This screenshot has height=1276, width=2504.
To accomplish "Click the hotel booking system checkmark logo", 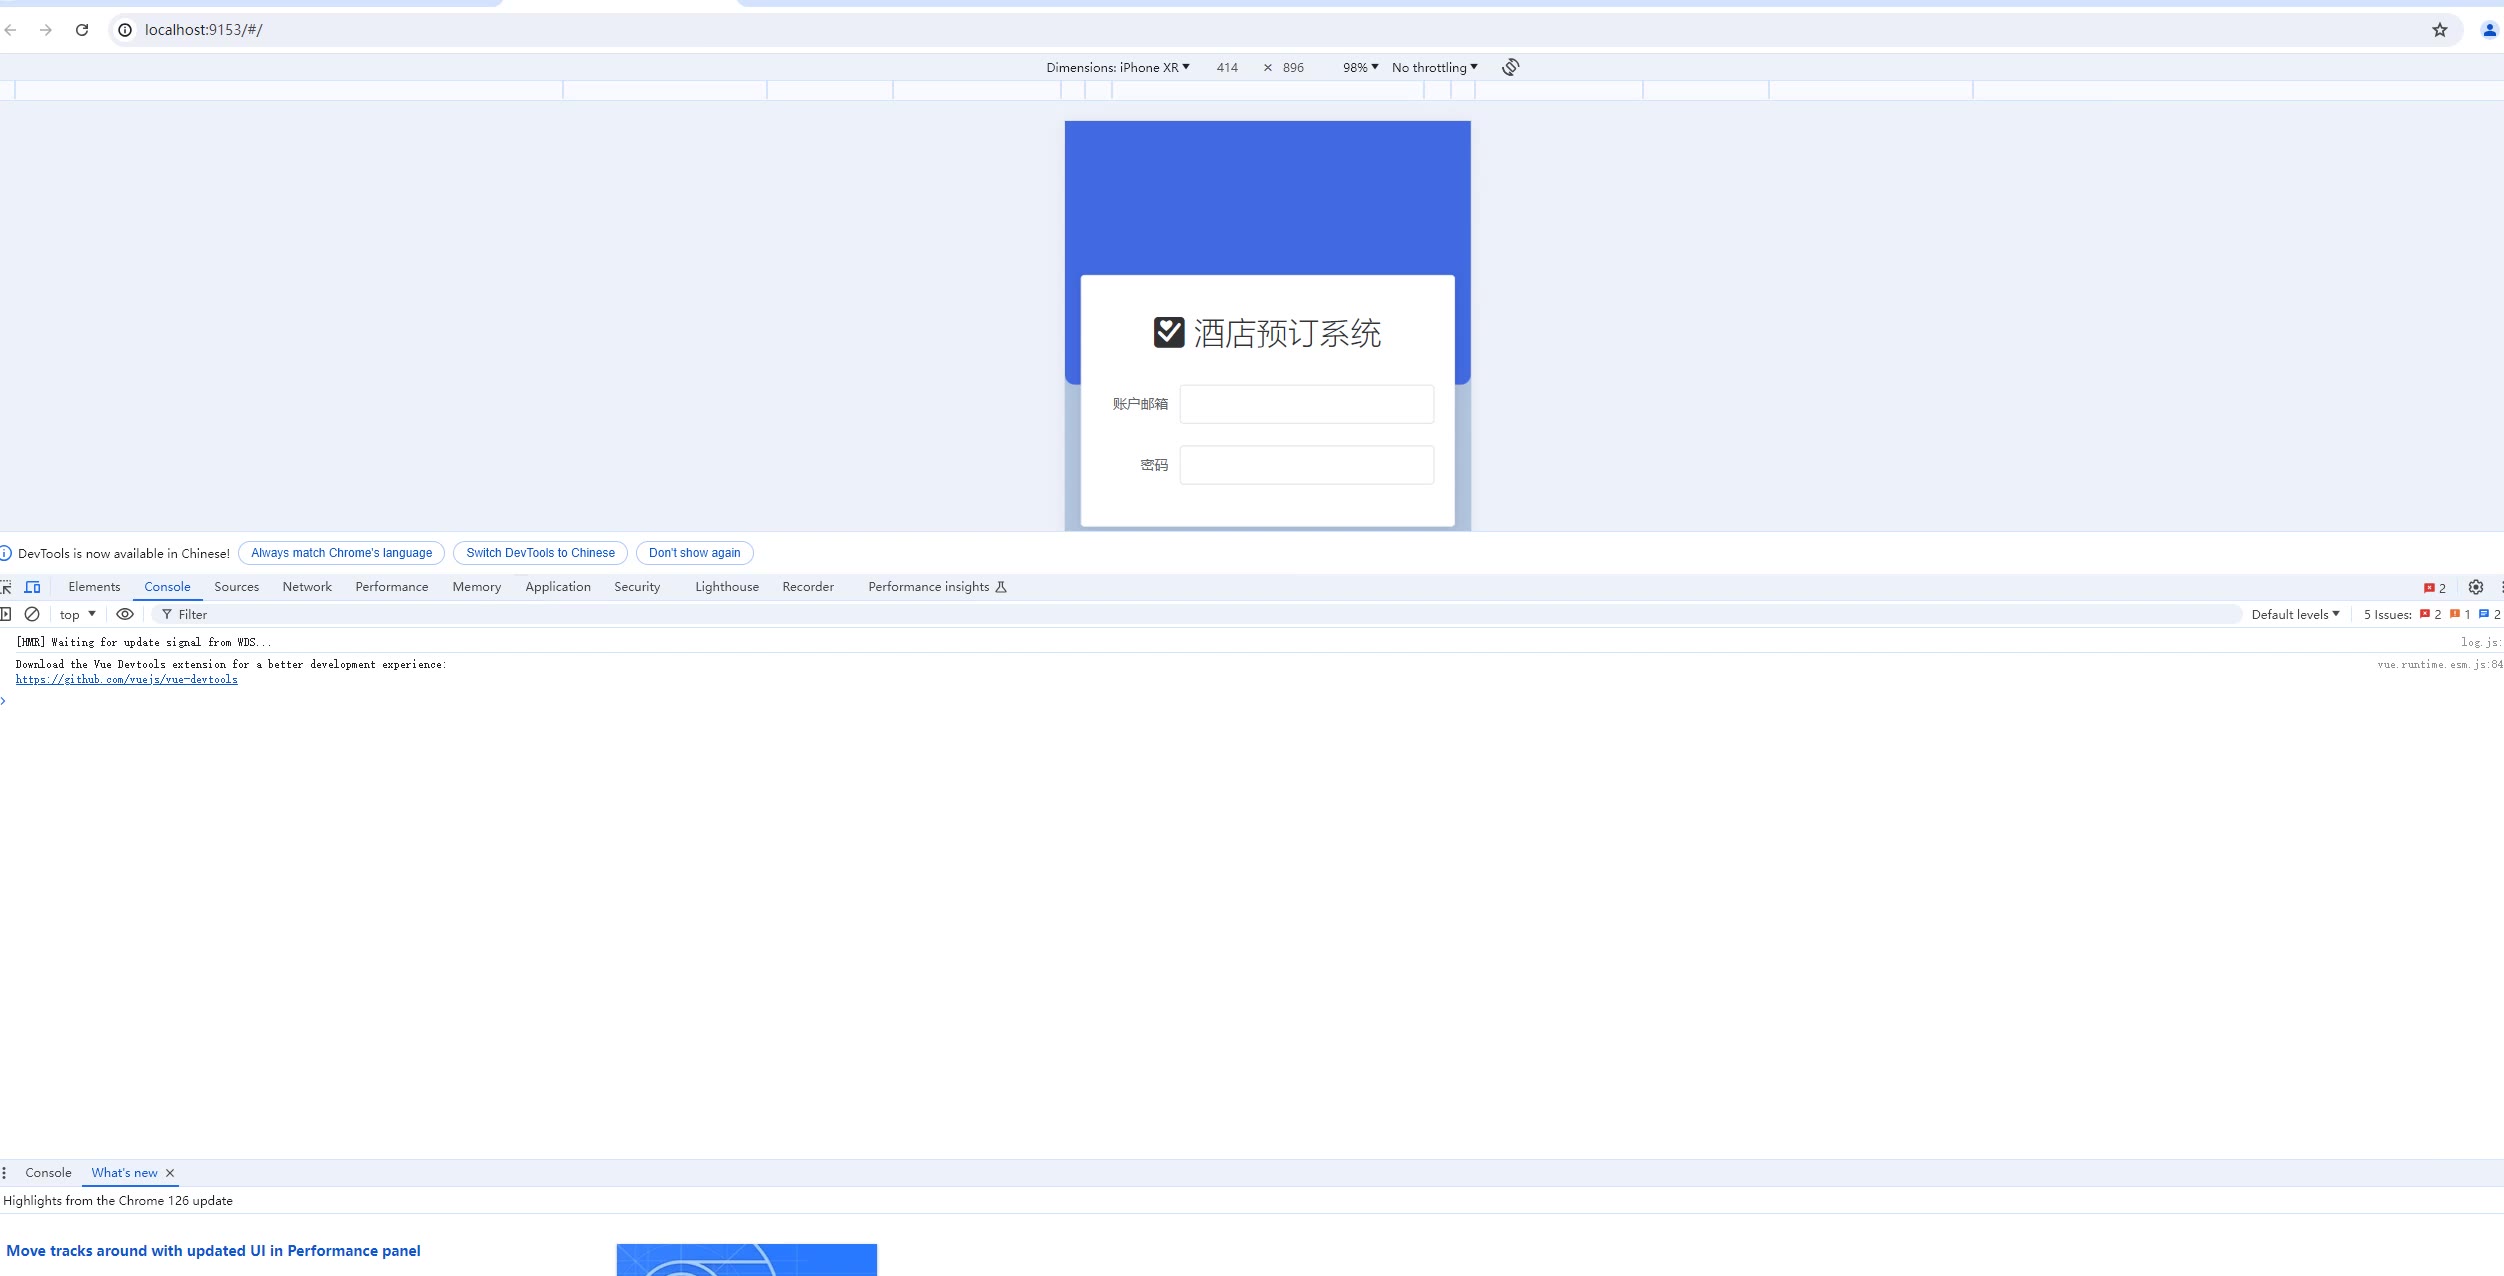I will (x=1169, y=332).
